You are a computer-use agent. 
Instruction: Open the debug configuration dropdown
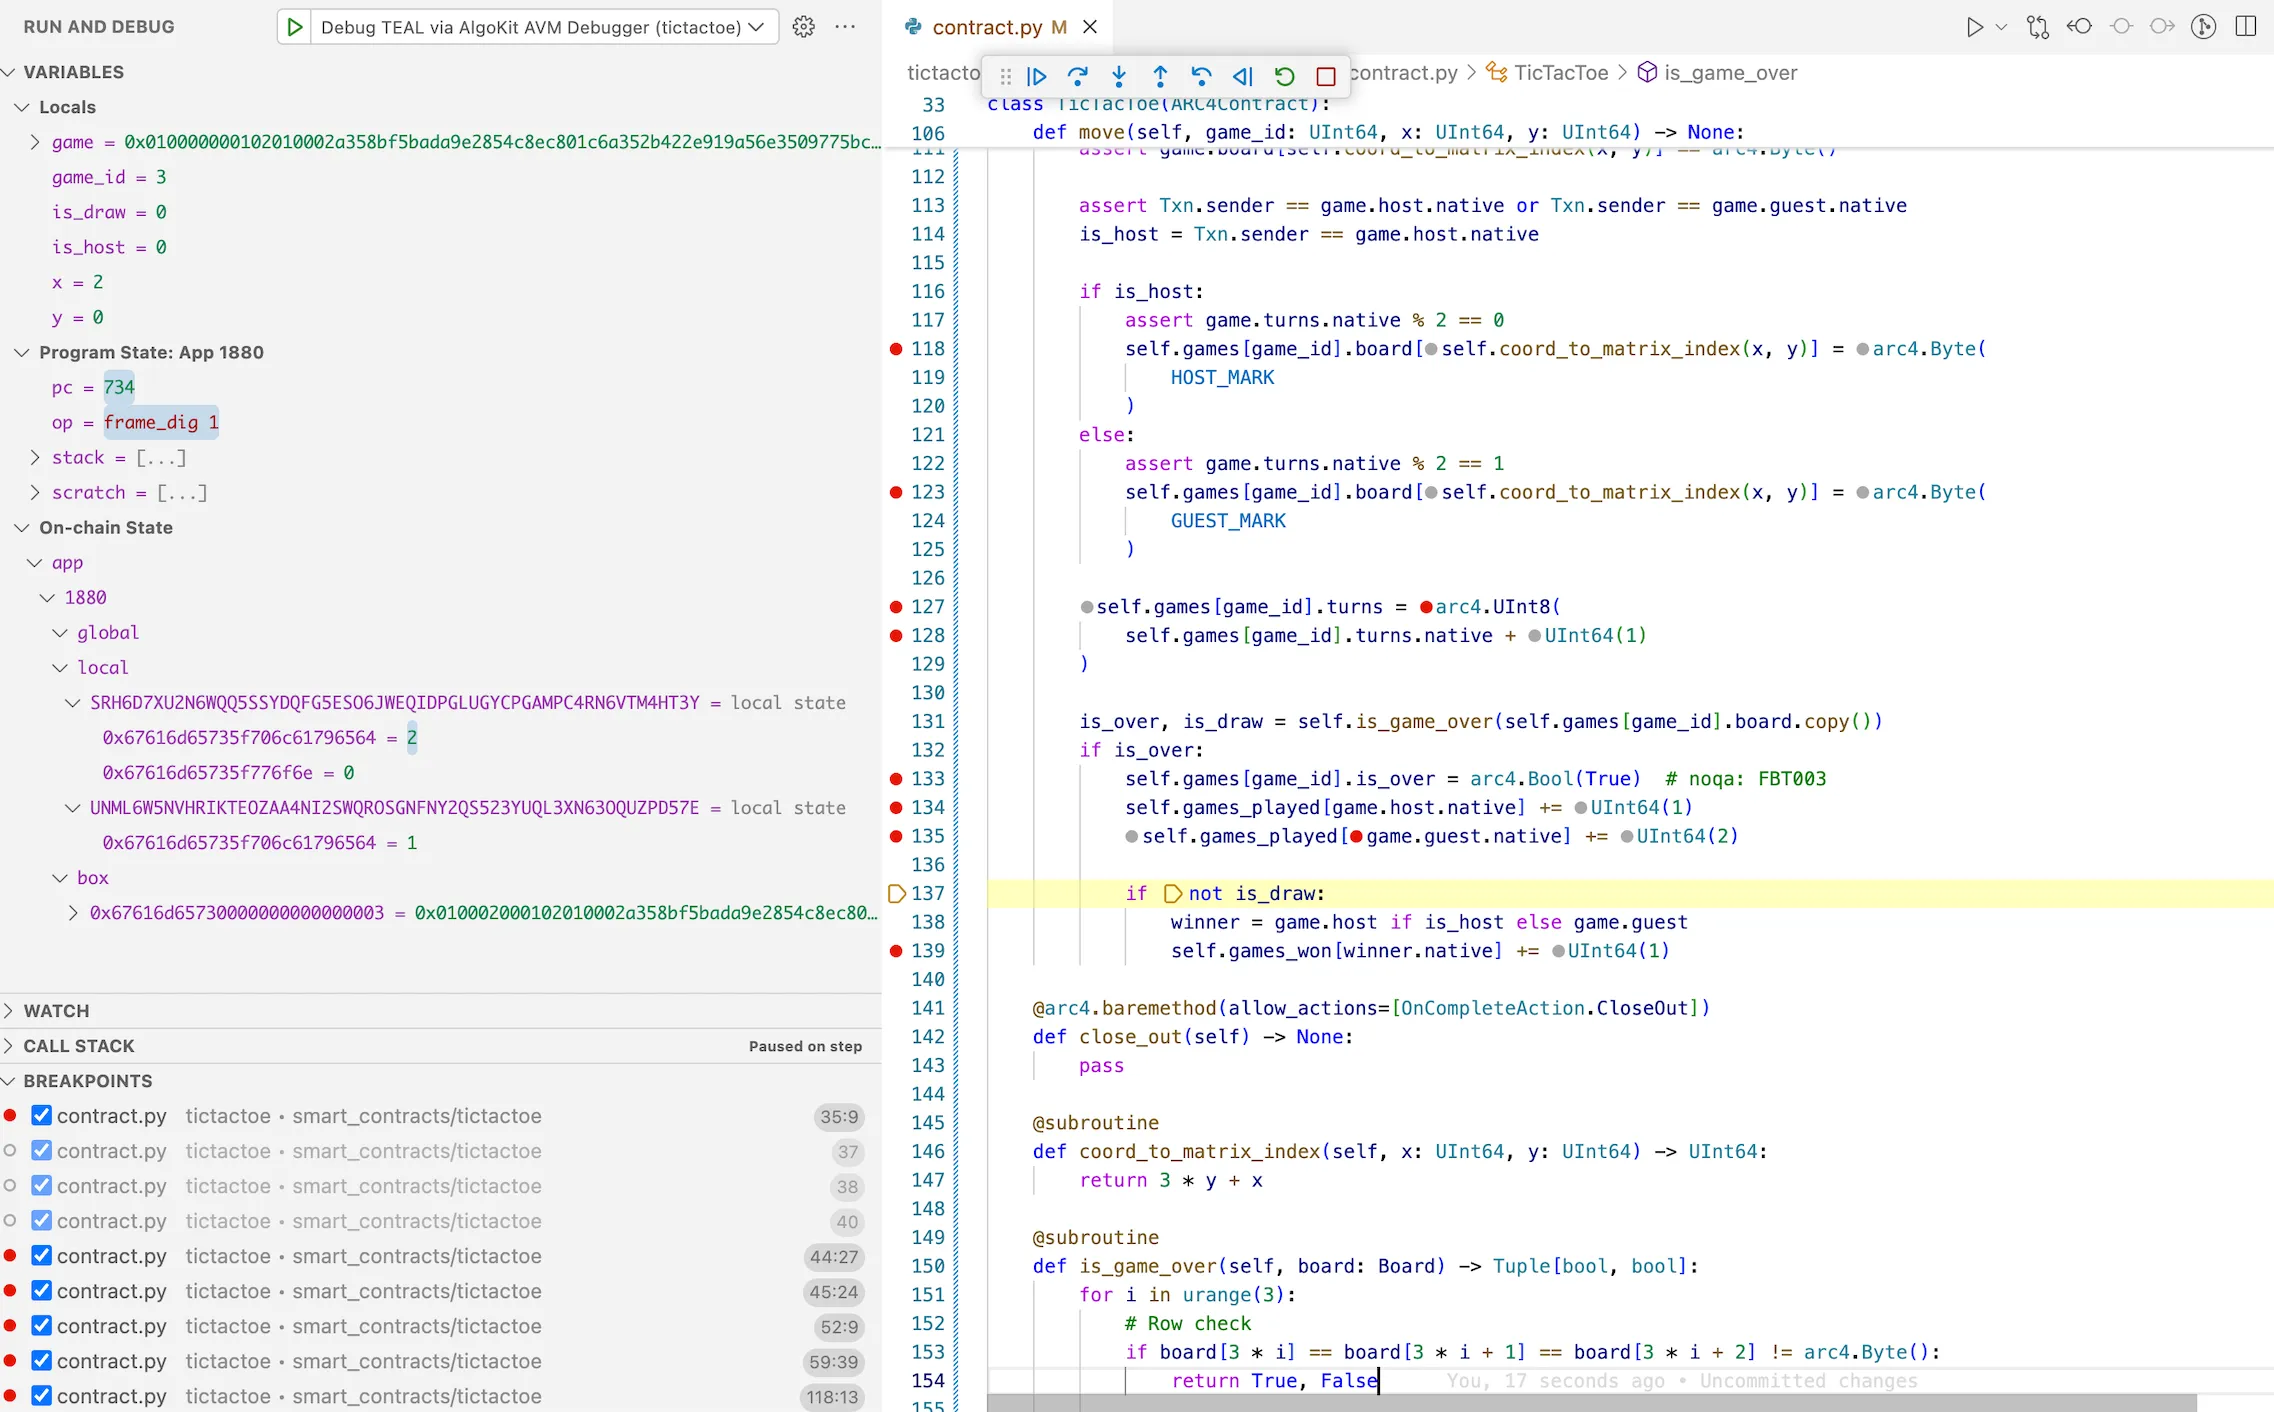(756, 27)
